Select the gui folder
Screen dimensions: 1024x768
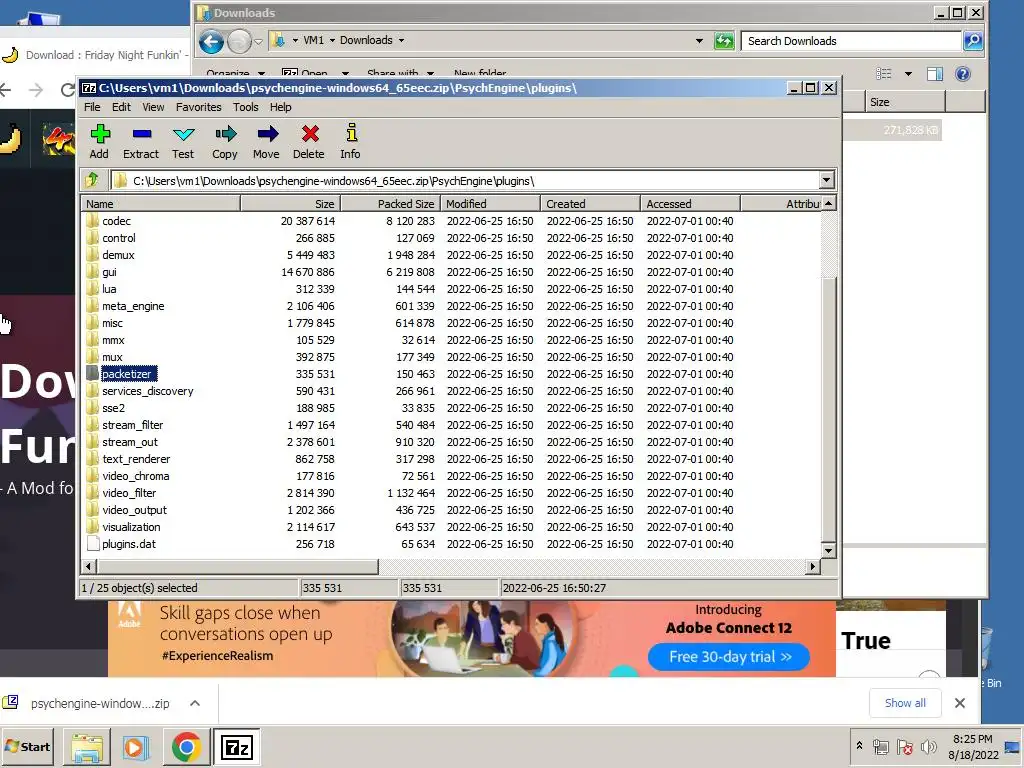point(109,272)
